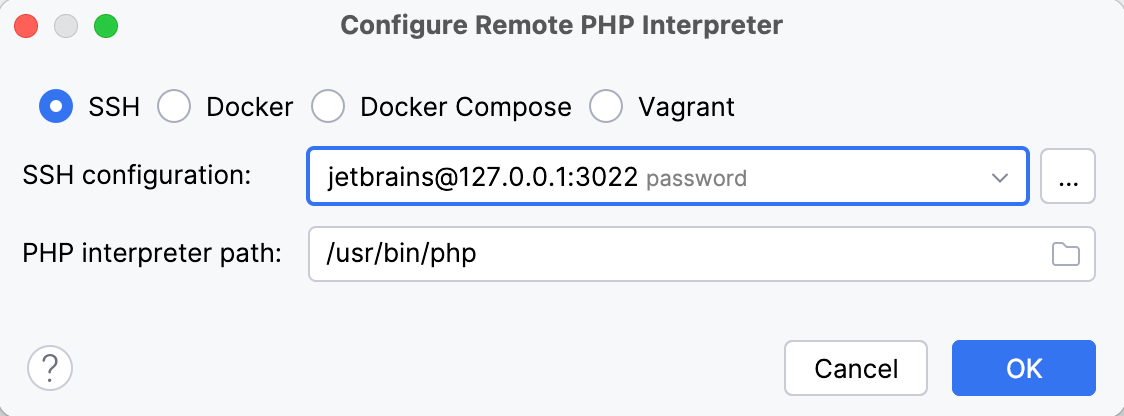Viewport: 1124px width, 416px height.
Task: Click the folder browse icon in path field
Action: pos(1066,255)
